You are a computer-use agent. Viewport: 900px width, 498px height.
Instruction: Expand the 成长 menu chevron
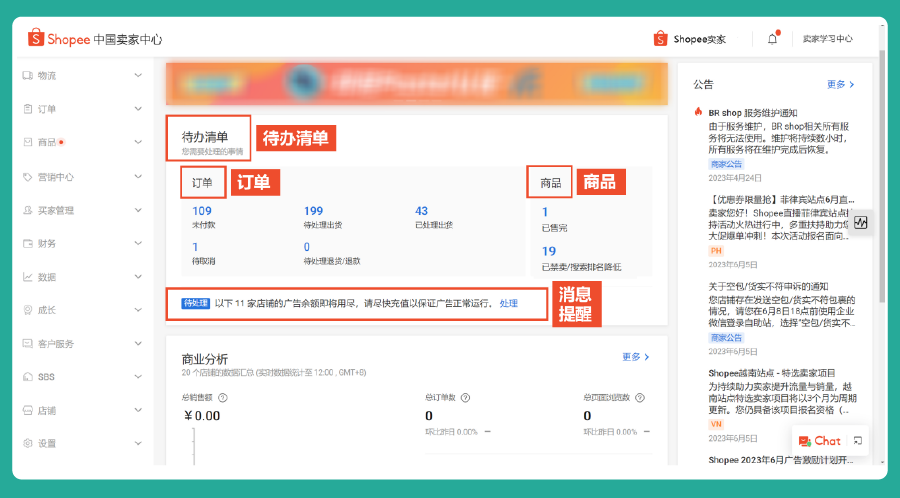pos(138,310)
